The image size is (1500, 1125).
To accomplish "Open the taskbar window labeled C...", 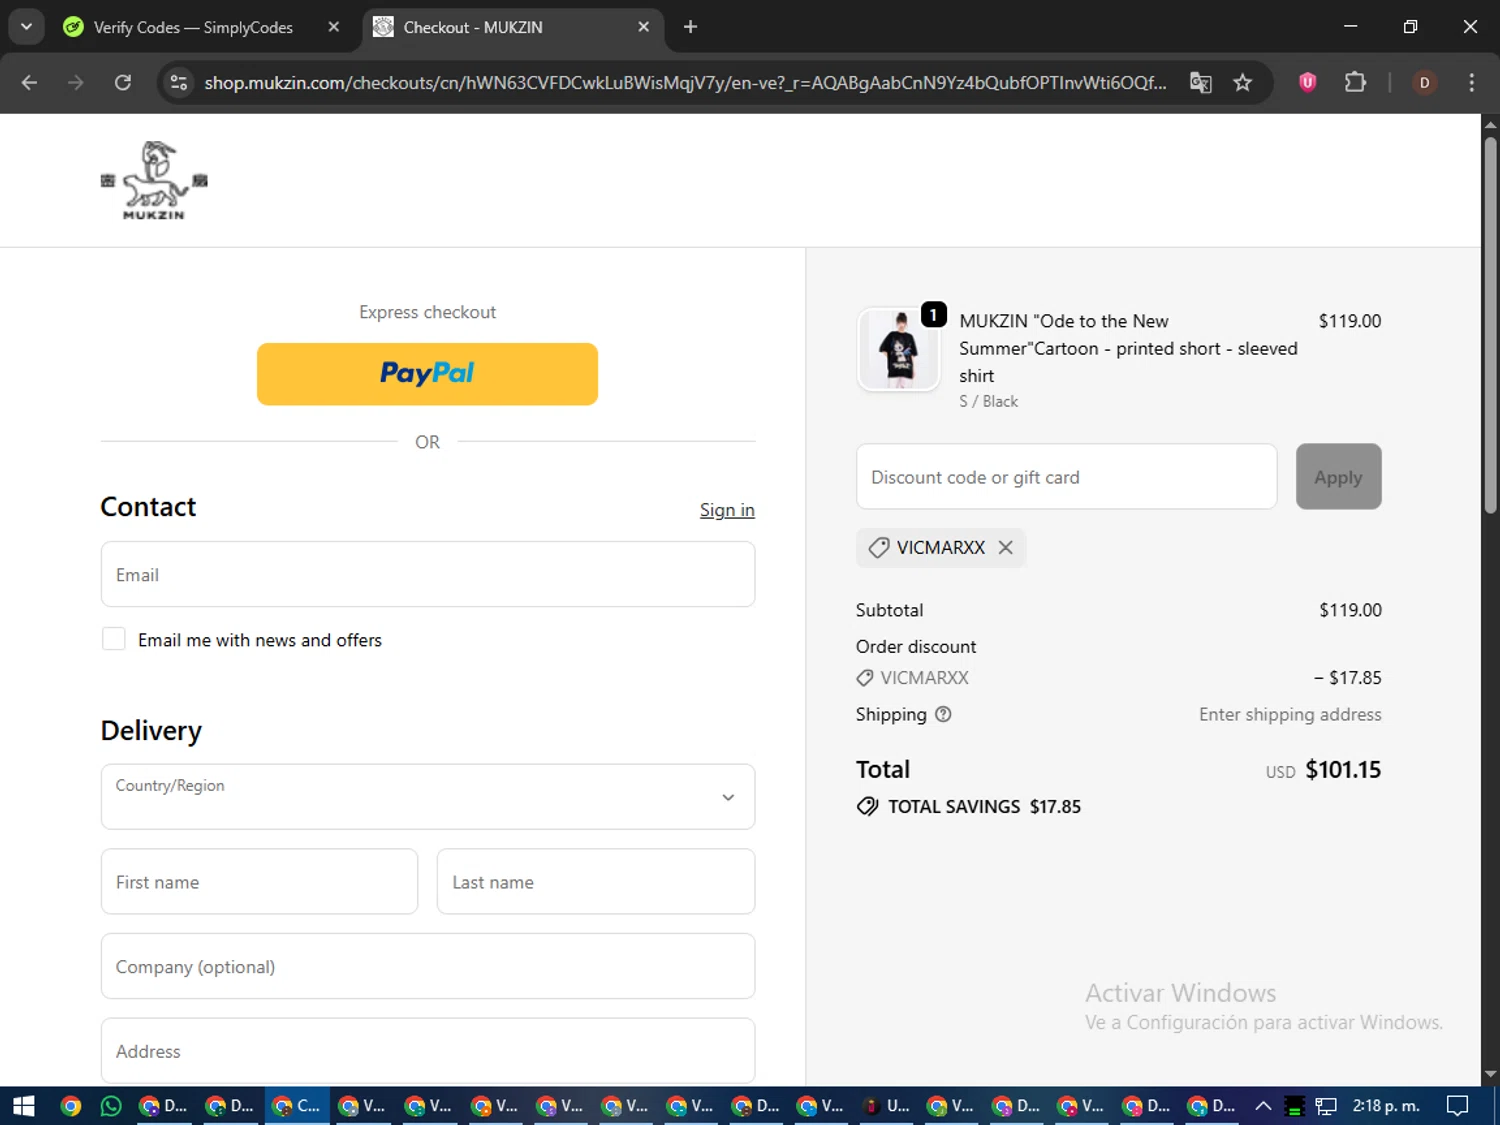I will coord(296,1106).
